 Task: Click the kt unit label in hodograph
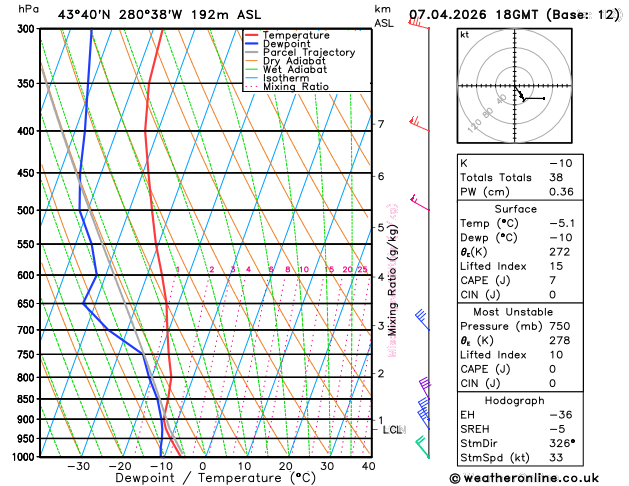point(465,35)
